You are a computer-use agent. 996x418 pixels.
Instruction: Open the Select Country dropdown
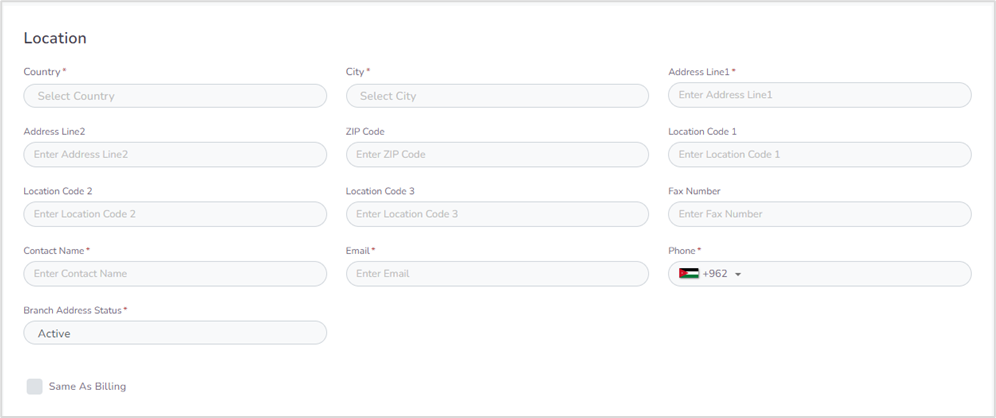pyautogui.click(x=175, y=96)
